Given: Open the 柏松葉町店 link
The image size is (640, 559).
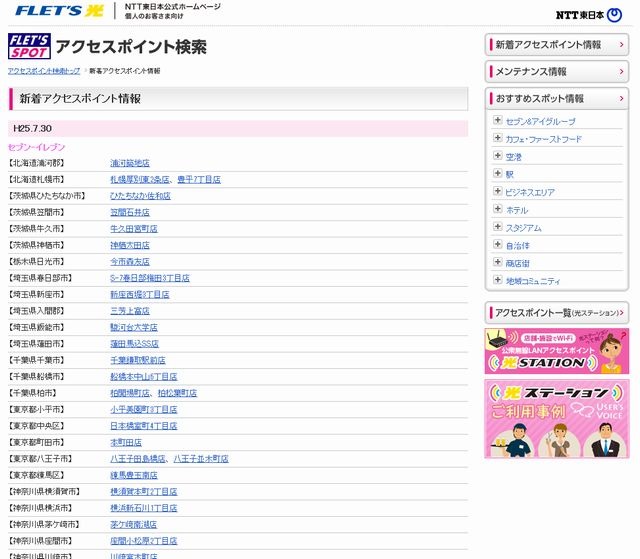Looking at the screenshot, I should click(177, 393).
